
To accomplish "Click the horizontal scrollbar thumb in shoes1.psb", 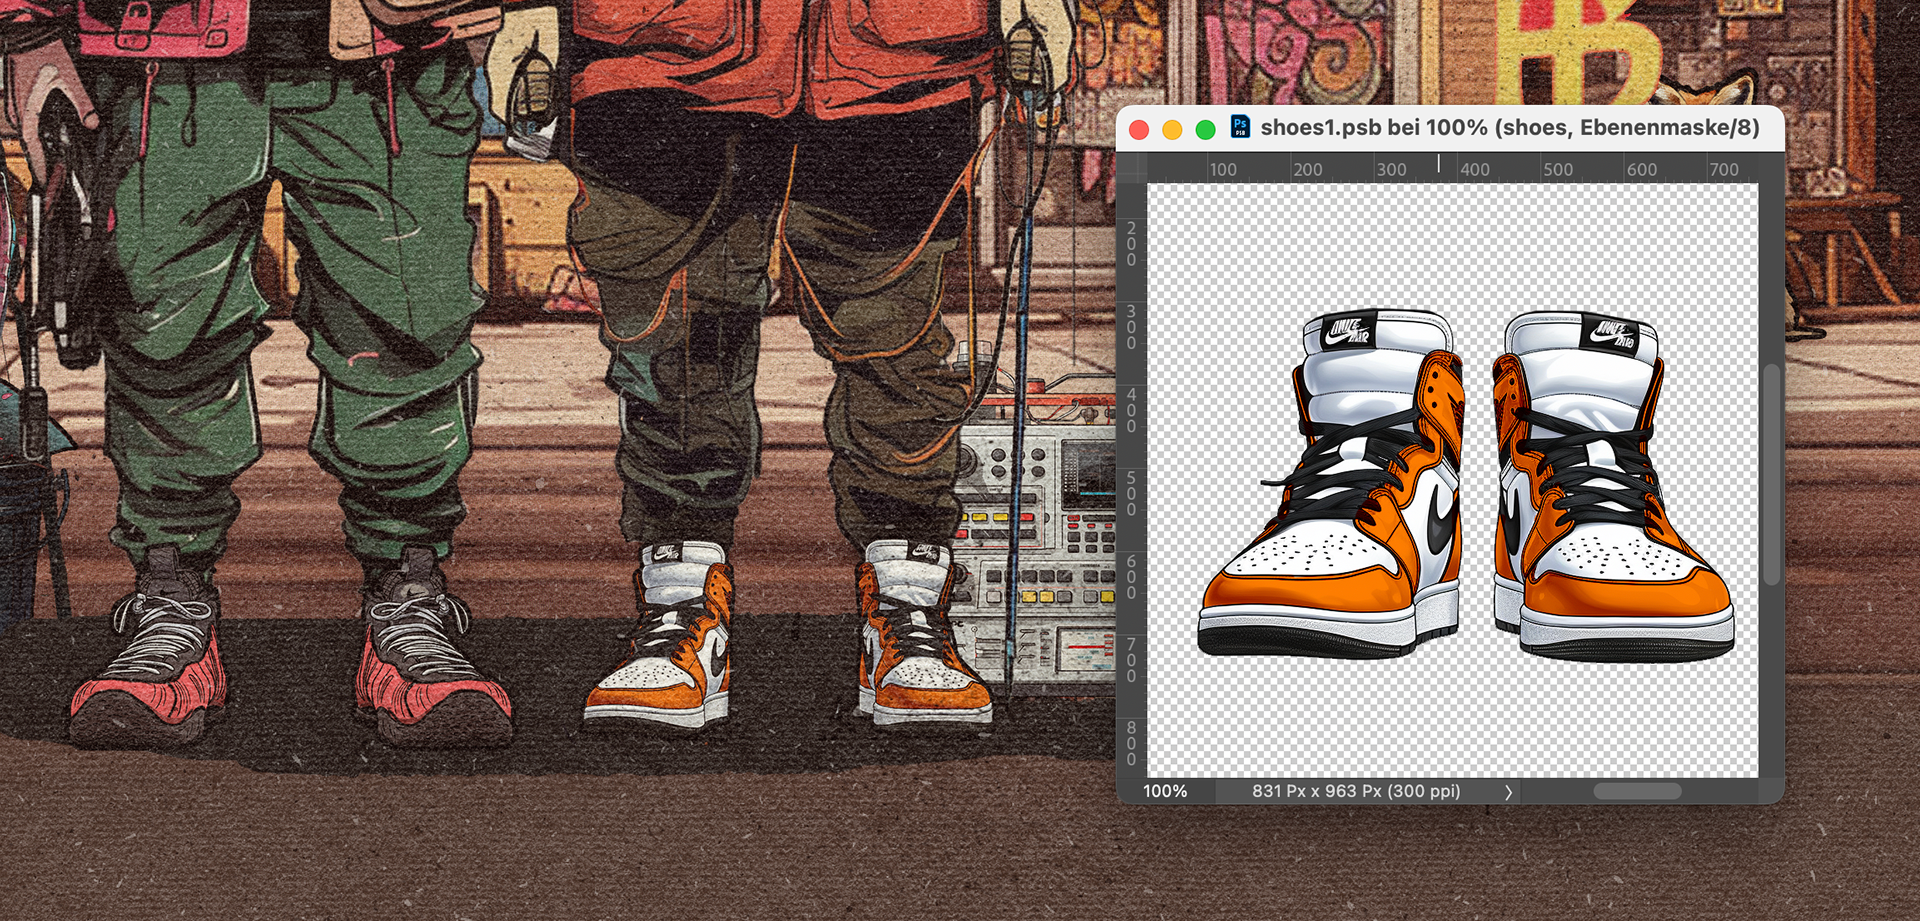I will (x=1637, y=791).
